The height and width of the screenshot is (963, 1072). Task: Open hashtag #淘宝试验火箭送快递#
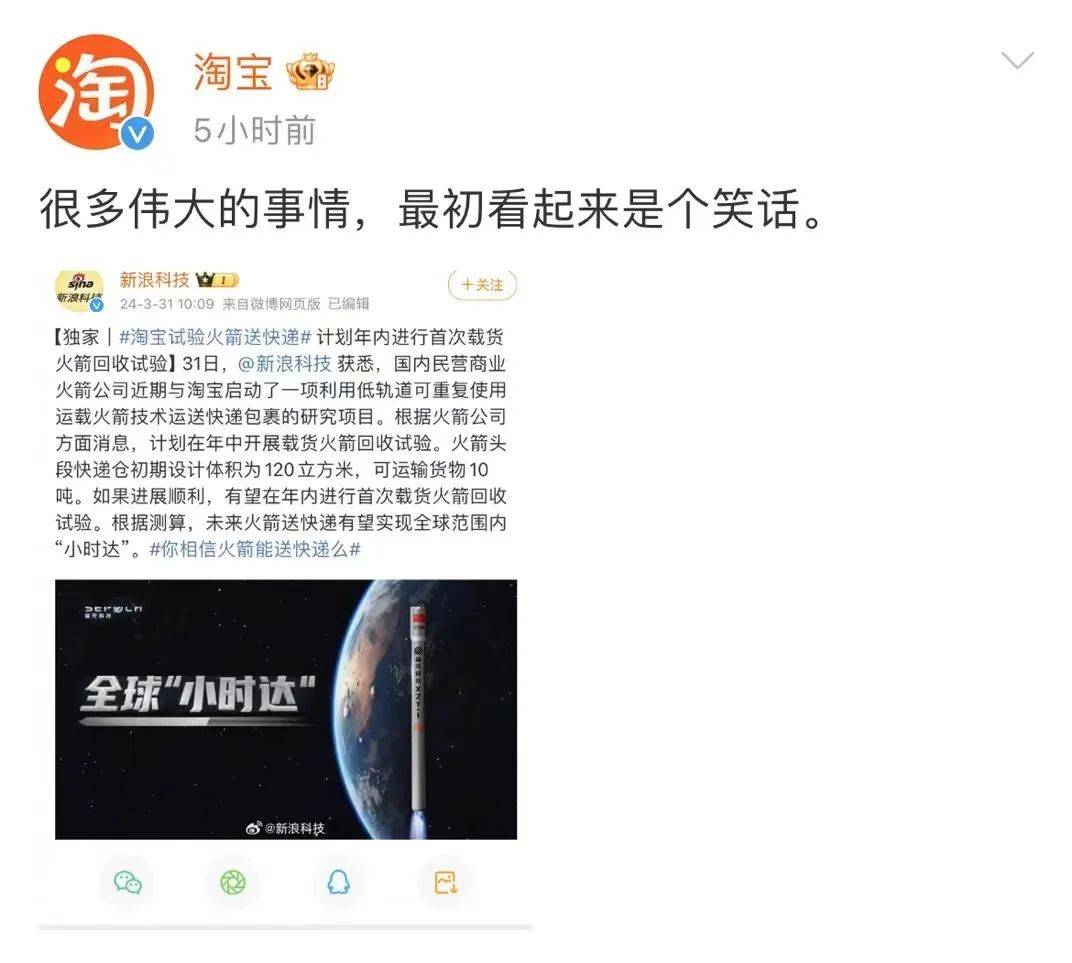point(215,336)
